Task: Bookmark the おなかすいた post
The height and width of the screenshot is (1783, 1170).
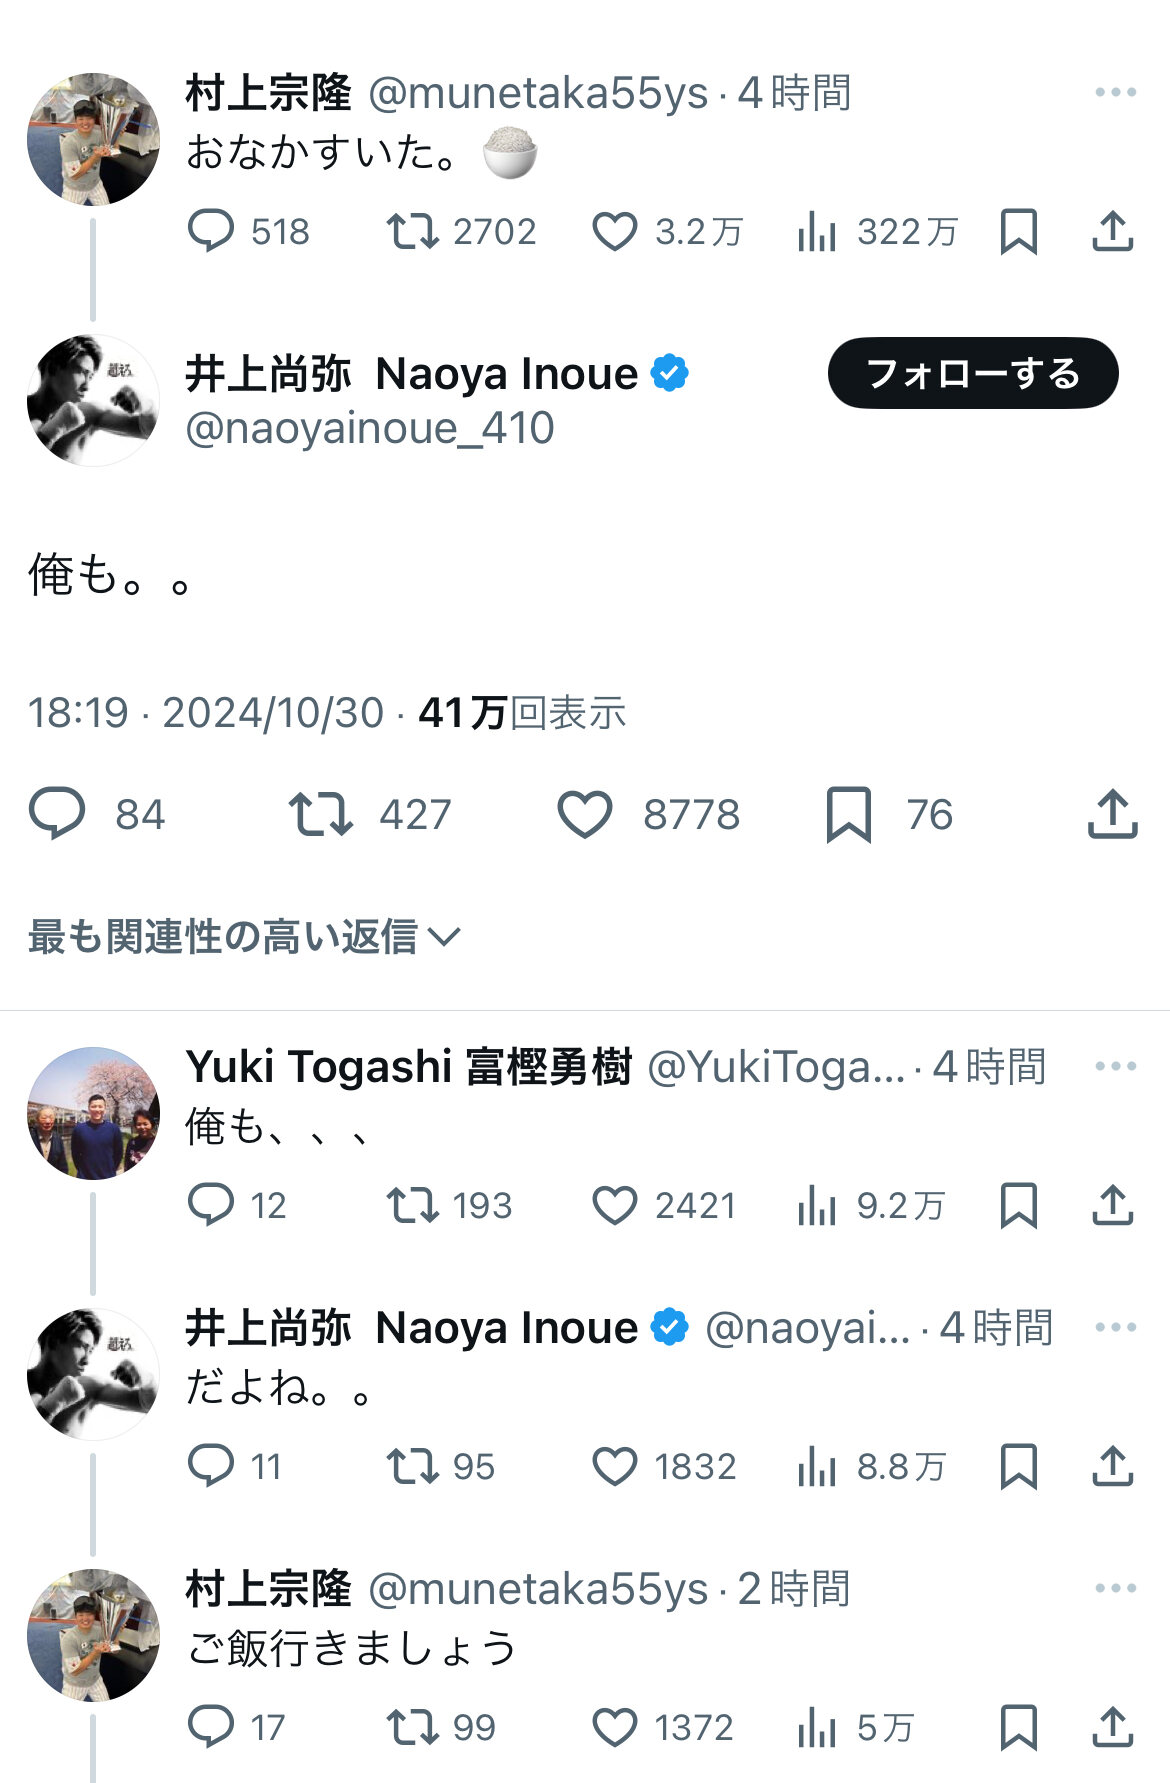Action: (1018, 231)
